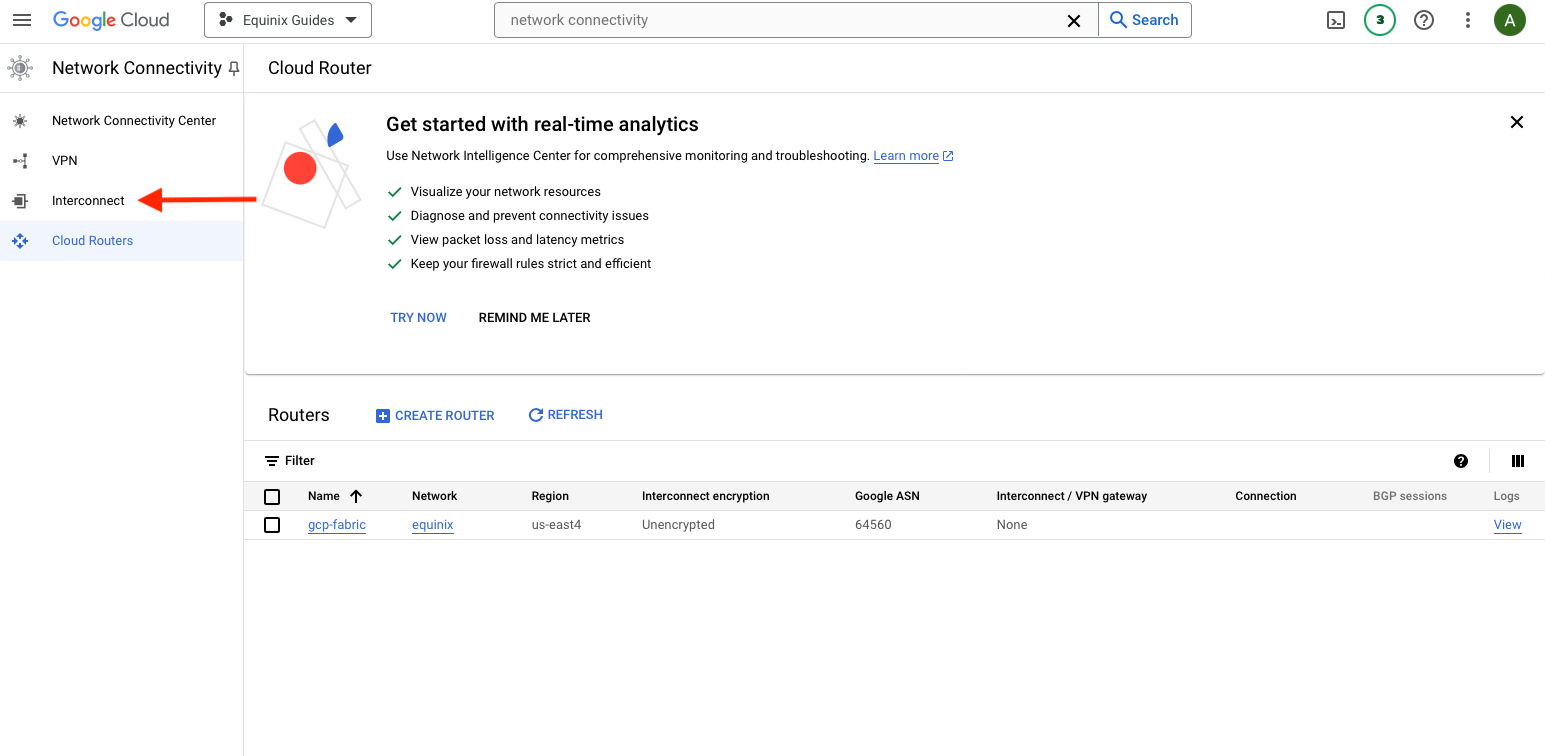
Task: Open the gcp-fabric router link
Action: (337, 525)
